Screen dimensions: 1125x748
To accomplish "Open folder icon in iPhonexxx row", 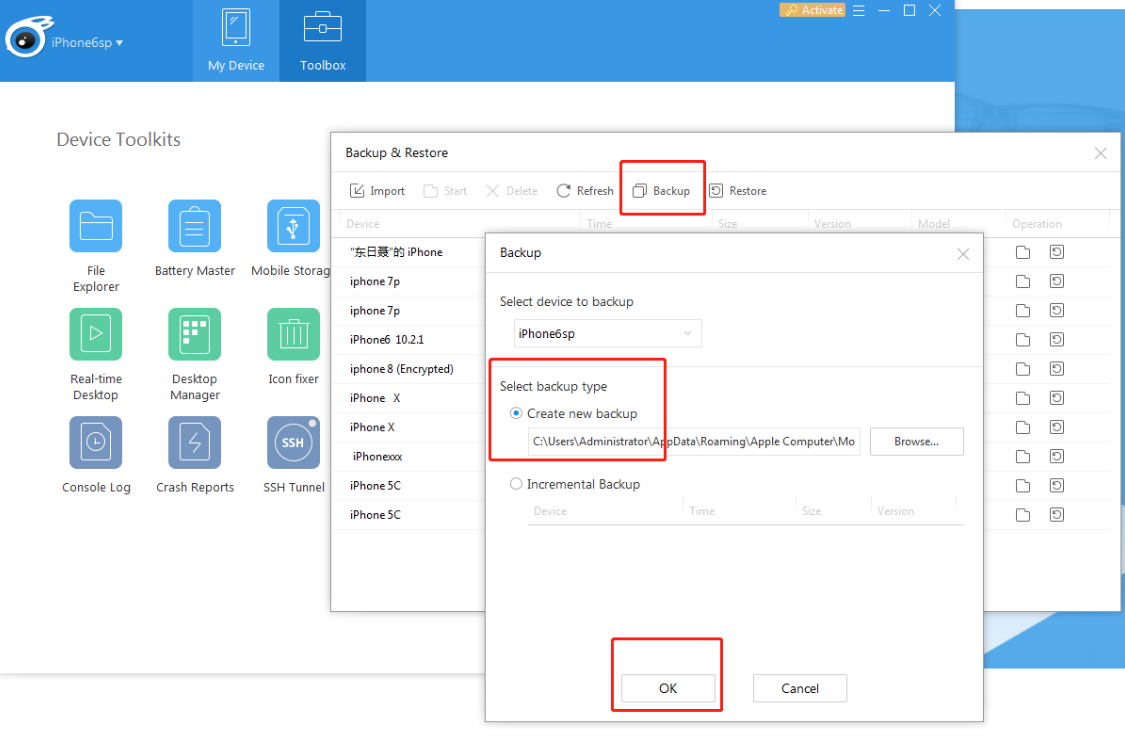I will tap(1022, 456).
